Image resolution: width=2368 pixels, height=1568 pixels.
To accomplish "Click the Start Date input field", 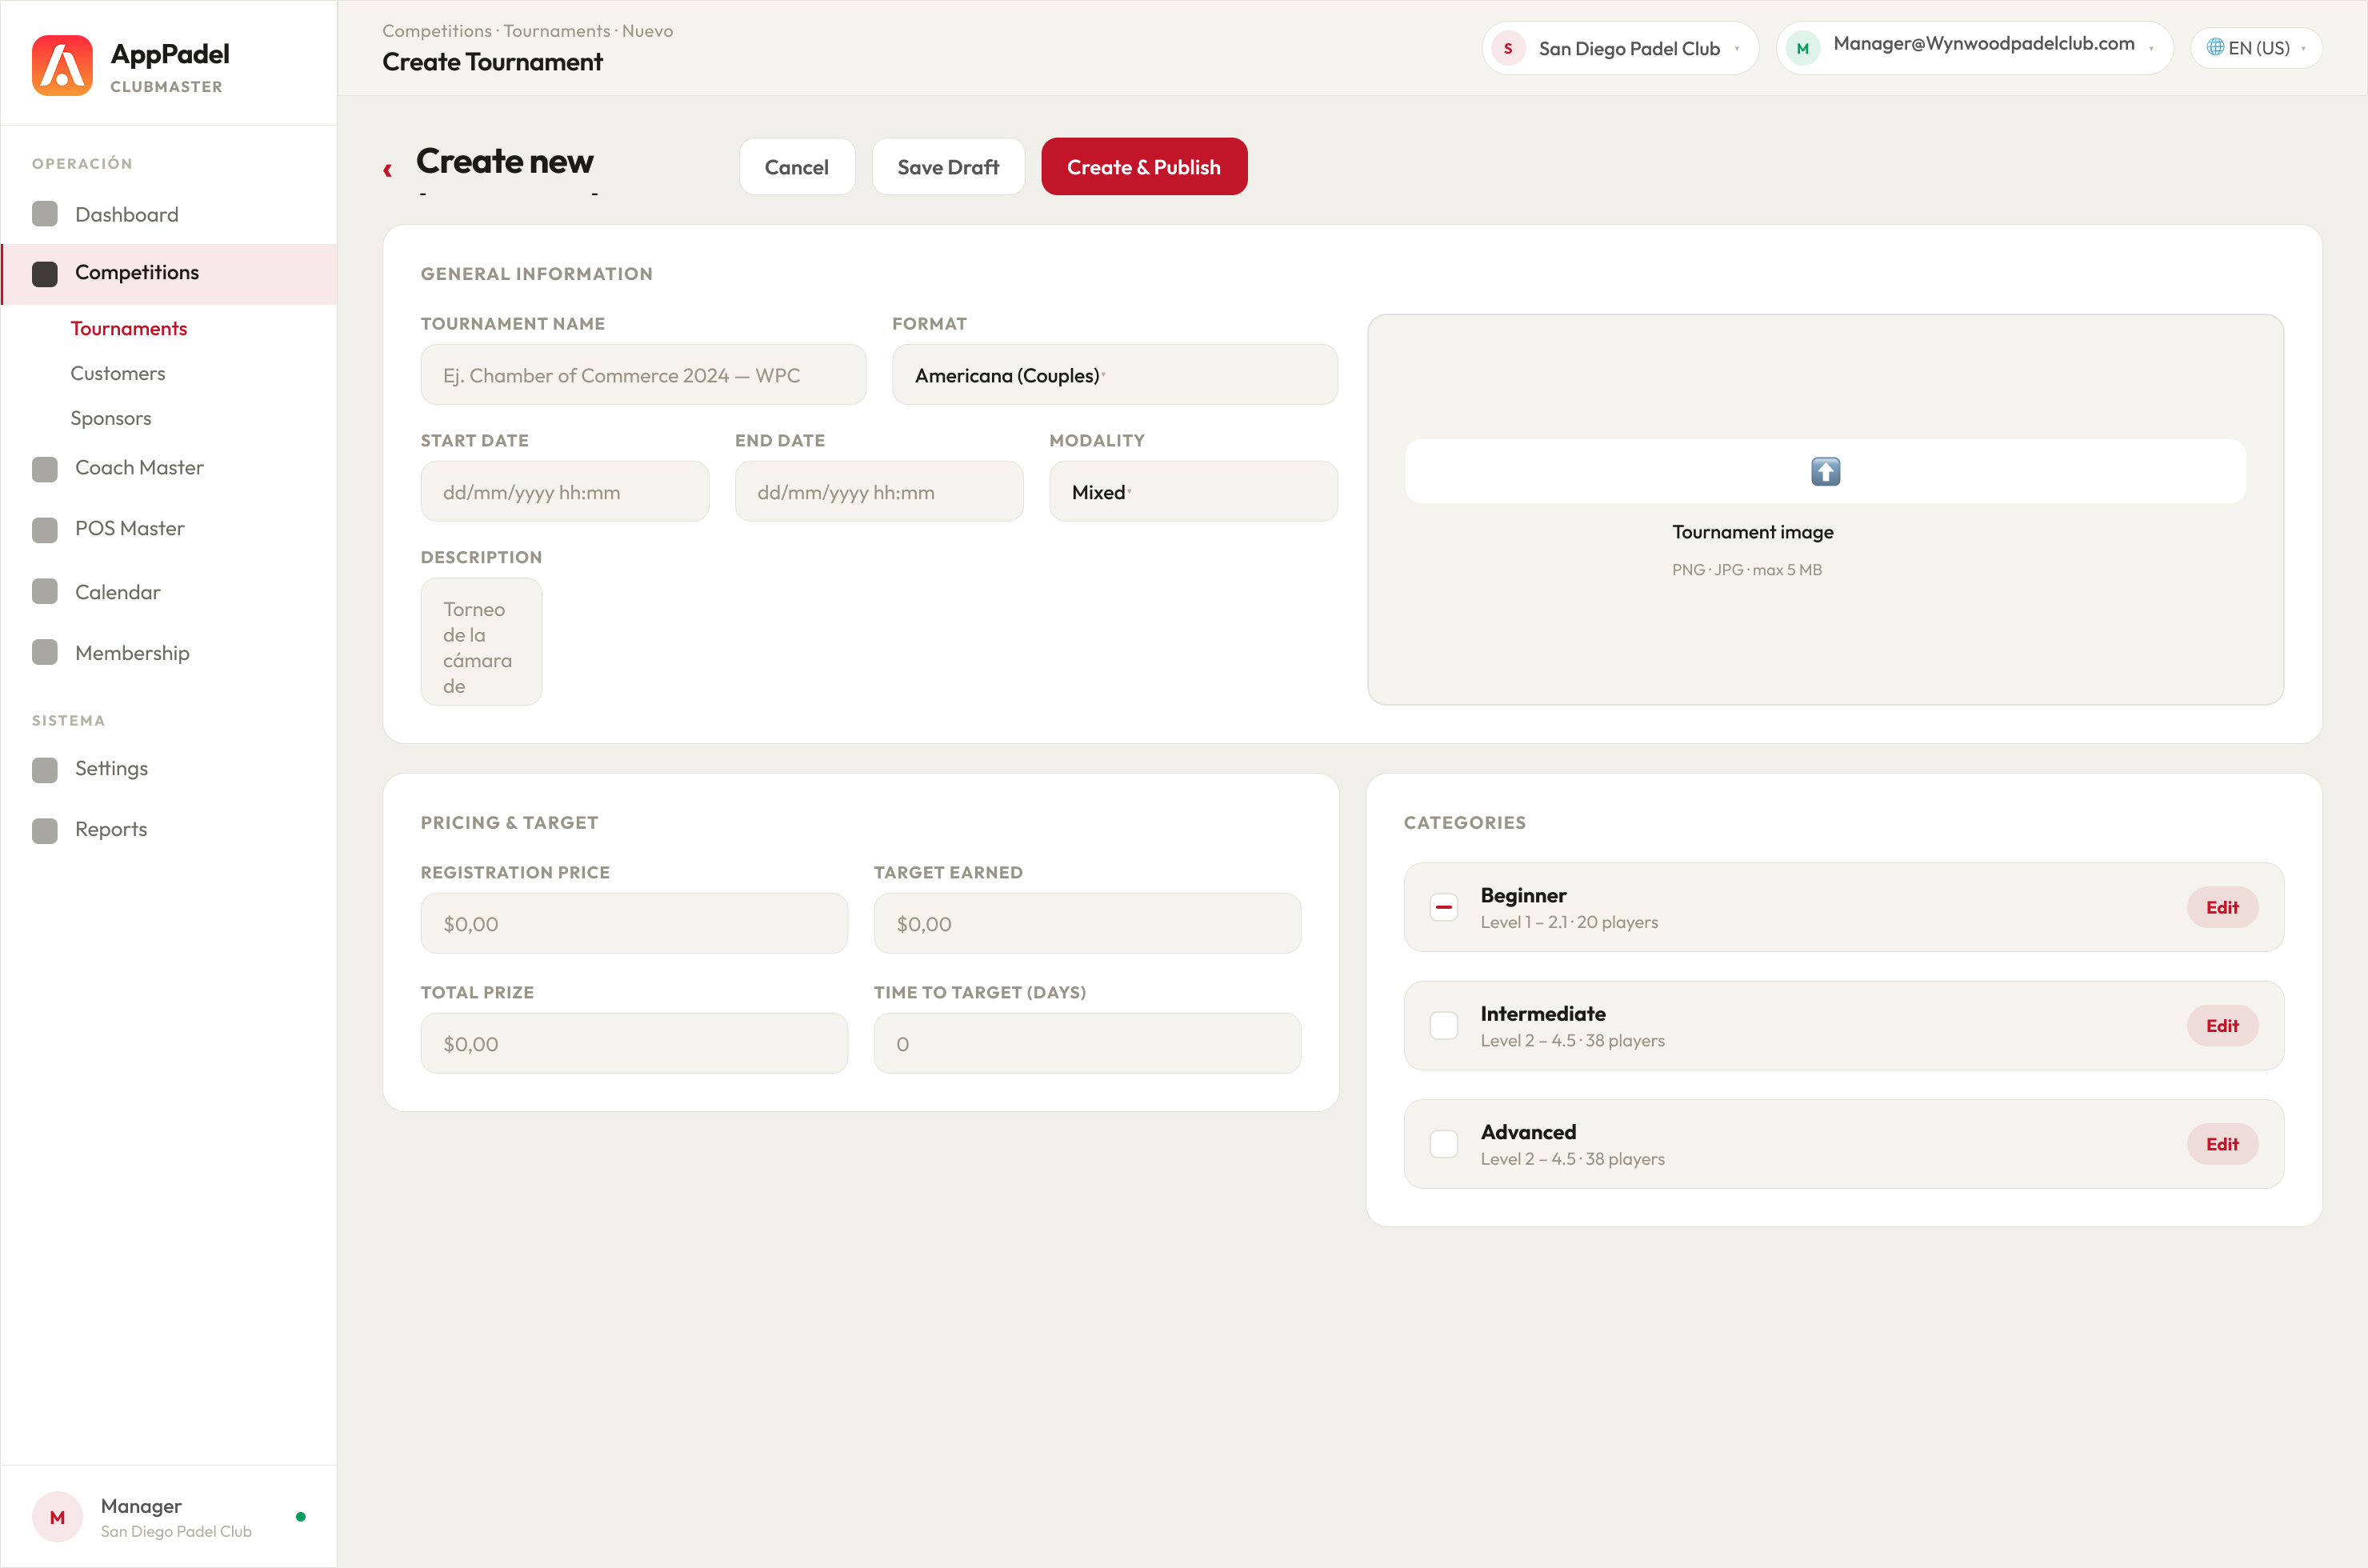I will pos(564,491).
